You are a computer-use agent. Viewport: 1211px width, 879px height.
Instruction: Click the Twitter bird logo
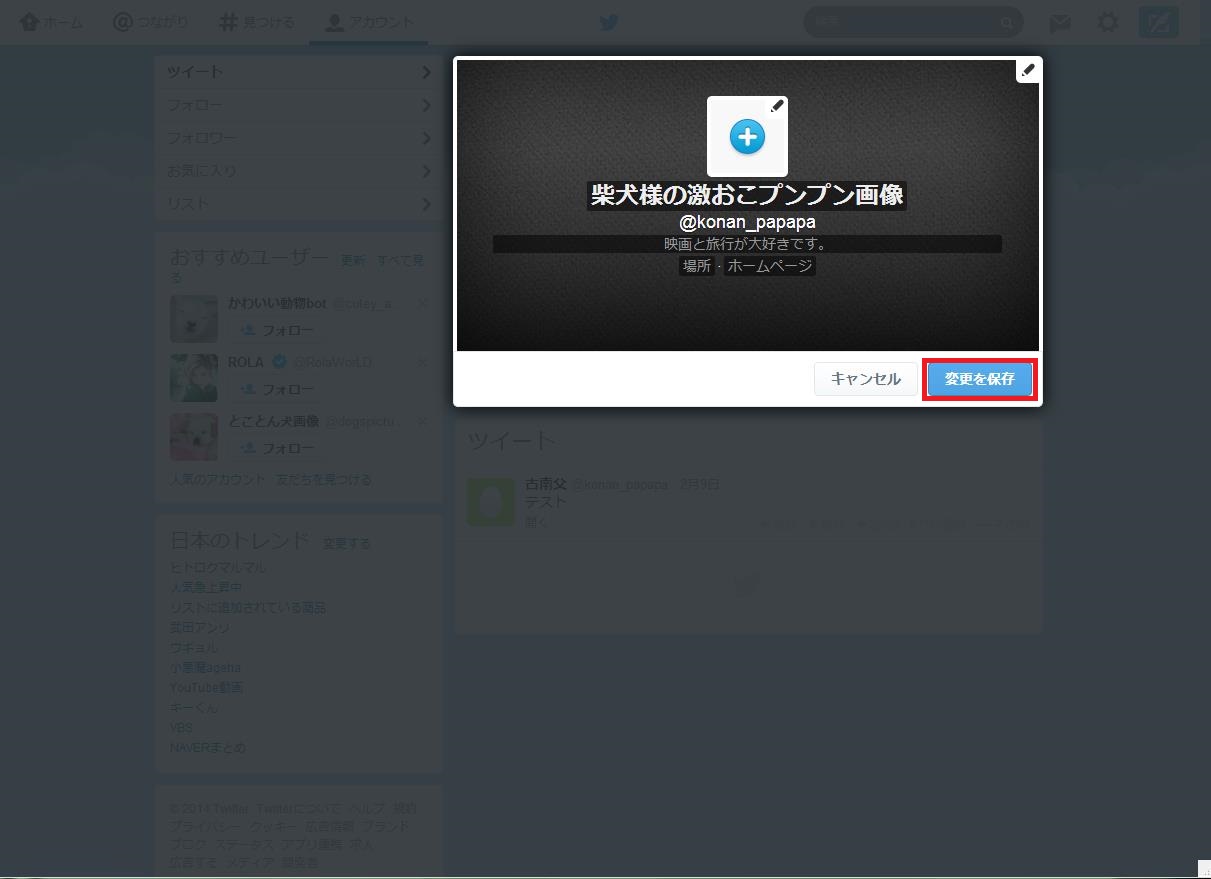click(608, 22)
